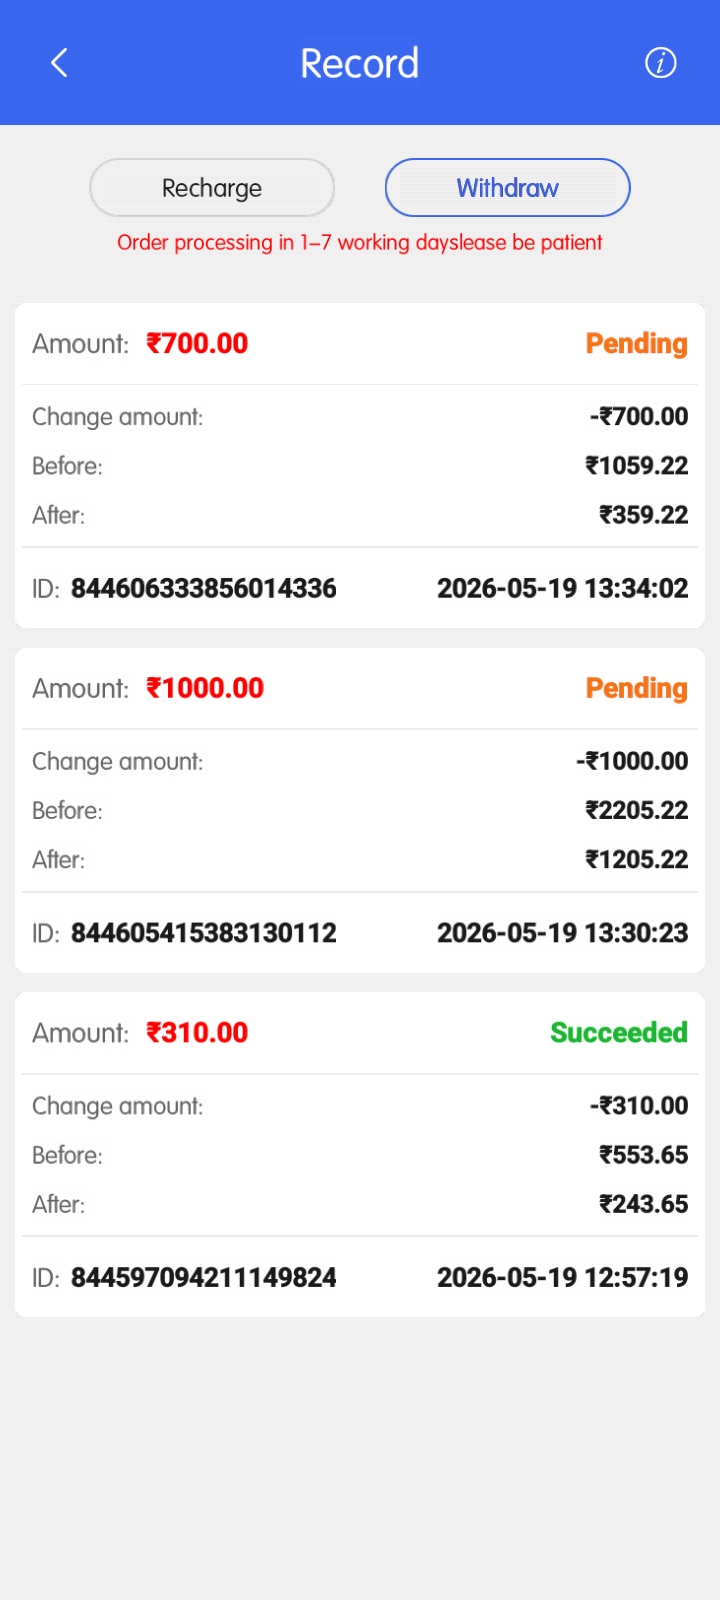
Task: Click the Record page title
Action: (360, 63)
